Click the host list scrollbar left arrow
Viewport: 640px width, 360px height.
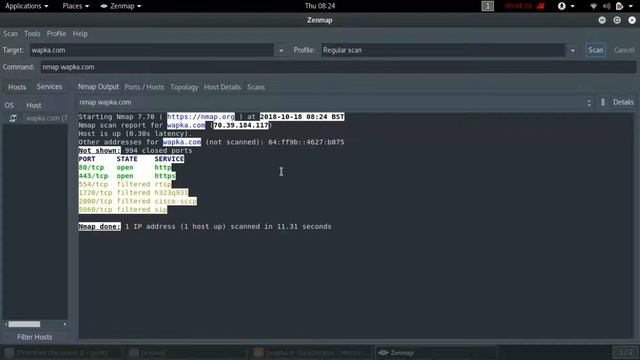tap(6, 324)
